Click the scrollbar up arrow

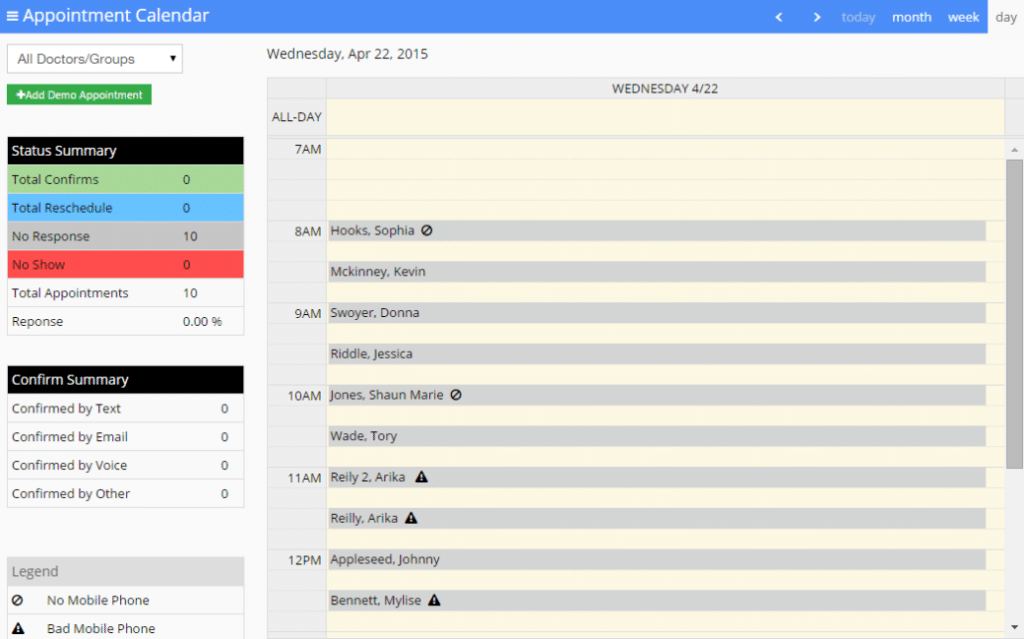click(1014, 150)
